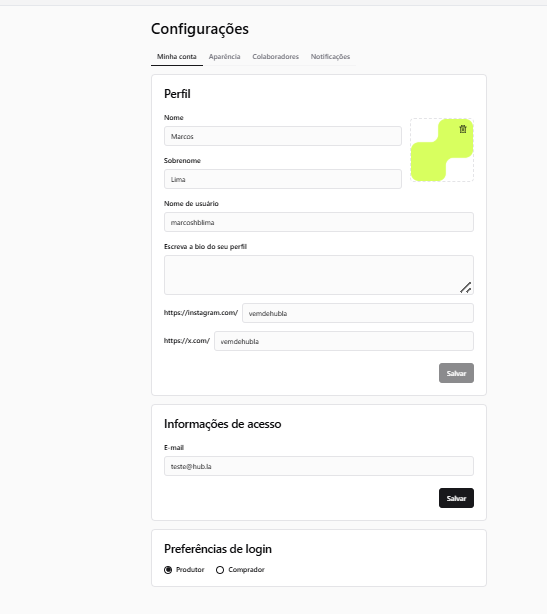Click the trash icon on profile picture
This screenshot has height=614, width=547.
pos(463,129)
